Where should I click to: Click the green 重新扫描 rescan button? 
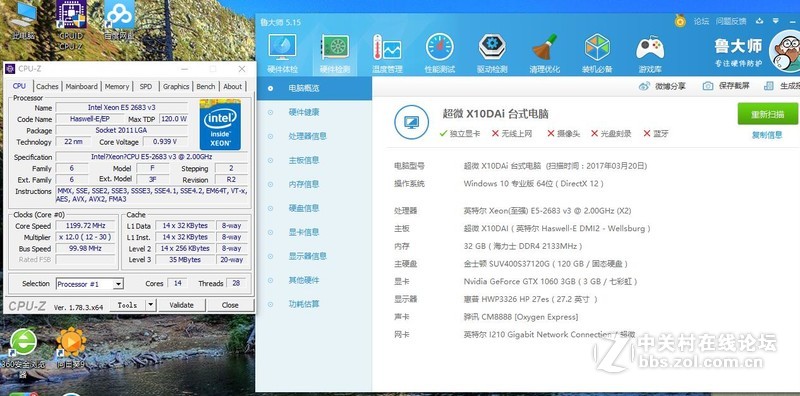tap(767, 114)
